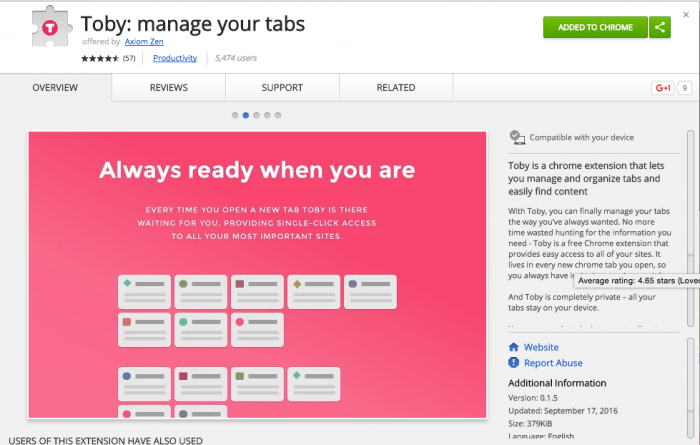Click the 'Additional Information' heading
Viewport: 700px width, 445px height.
coord(557,383)
